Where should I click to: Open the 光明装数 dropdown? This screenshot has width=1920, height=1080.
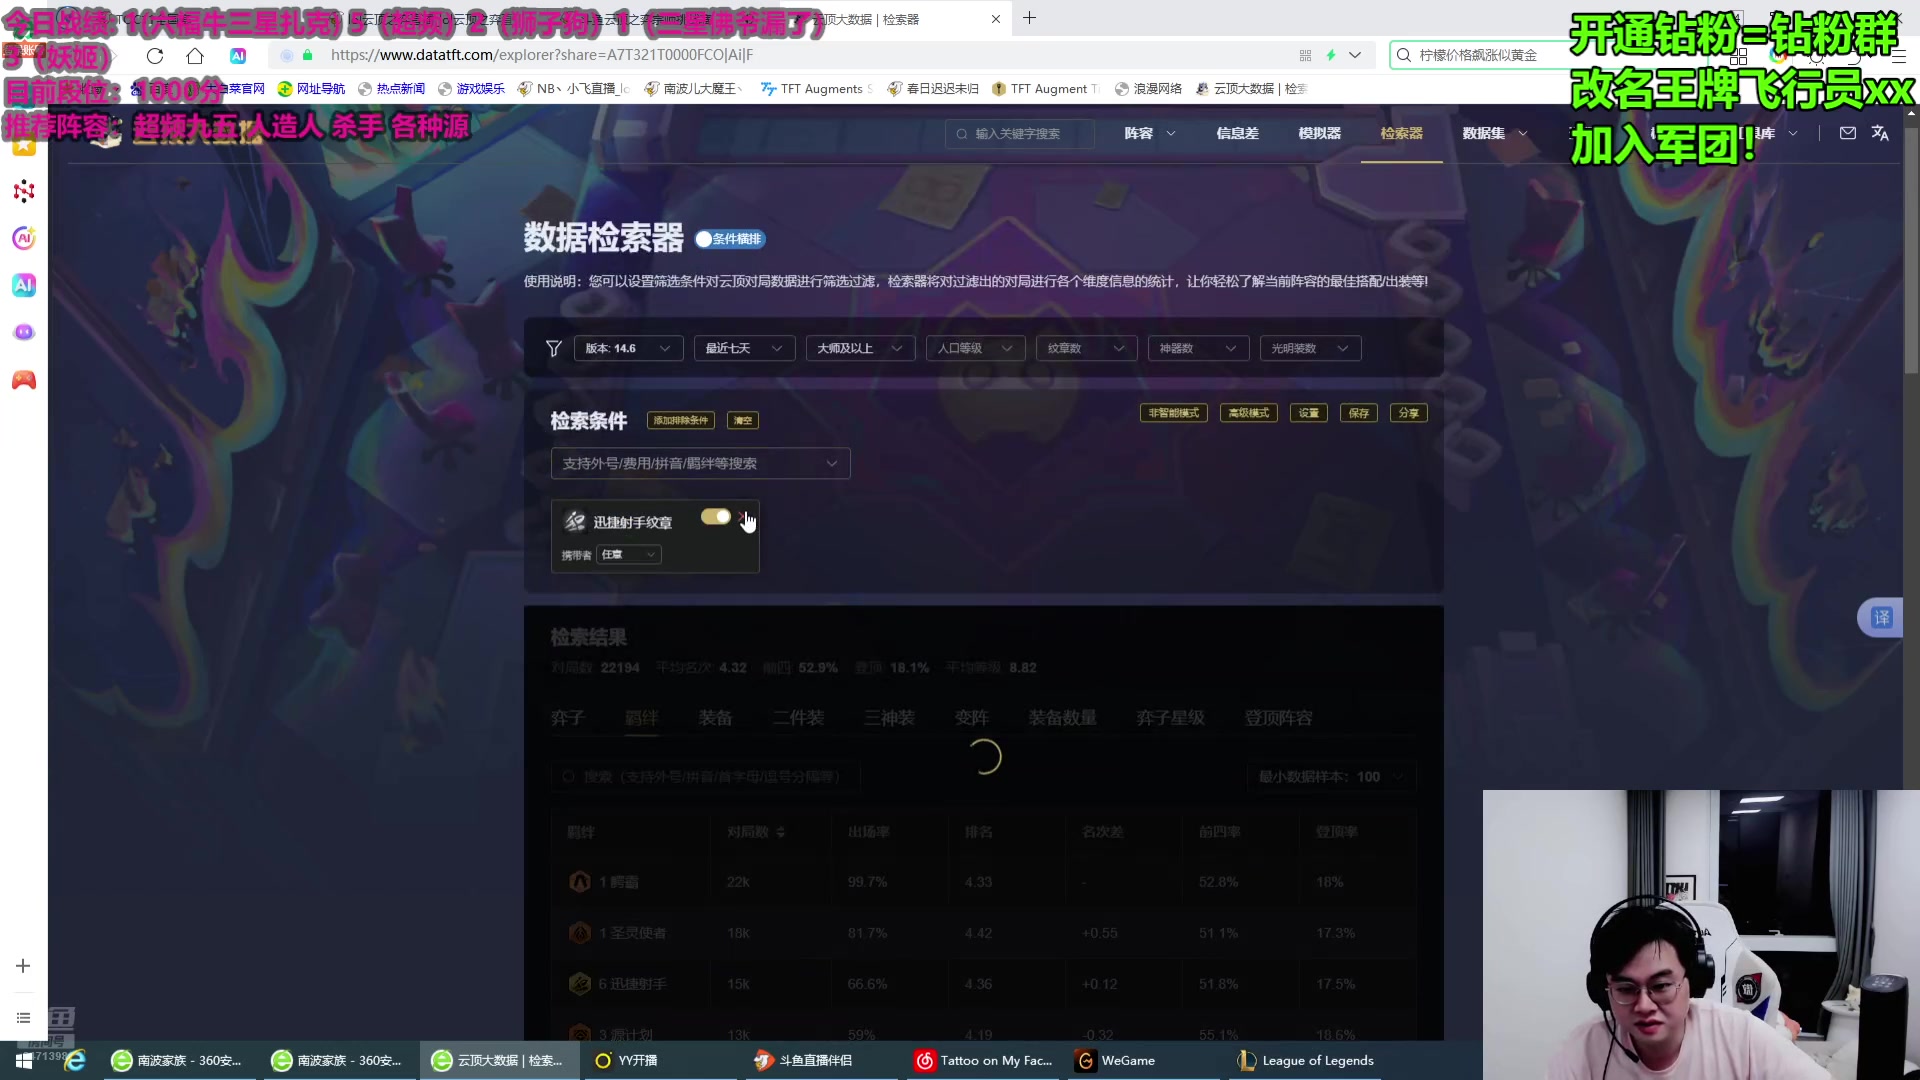tap(1310, 348)
